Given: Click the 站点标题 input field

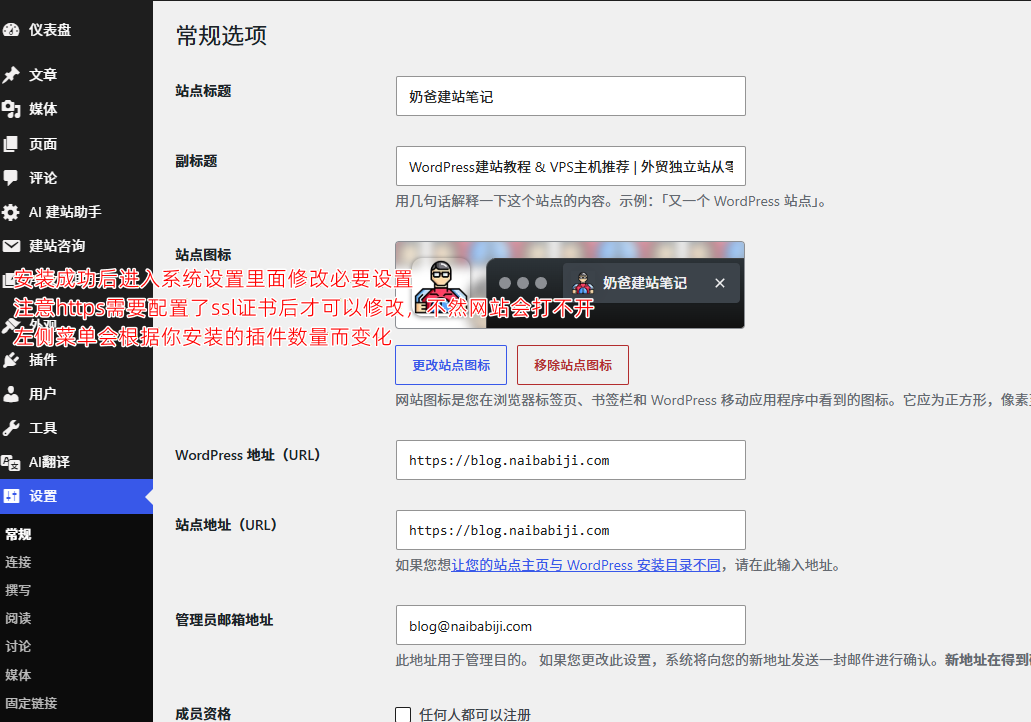Looking at the screenshot, I should 571,96.
